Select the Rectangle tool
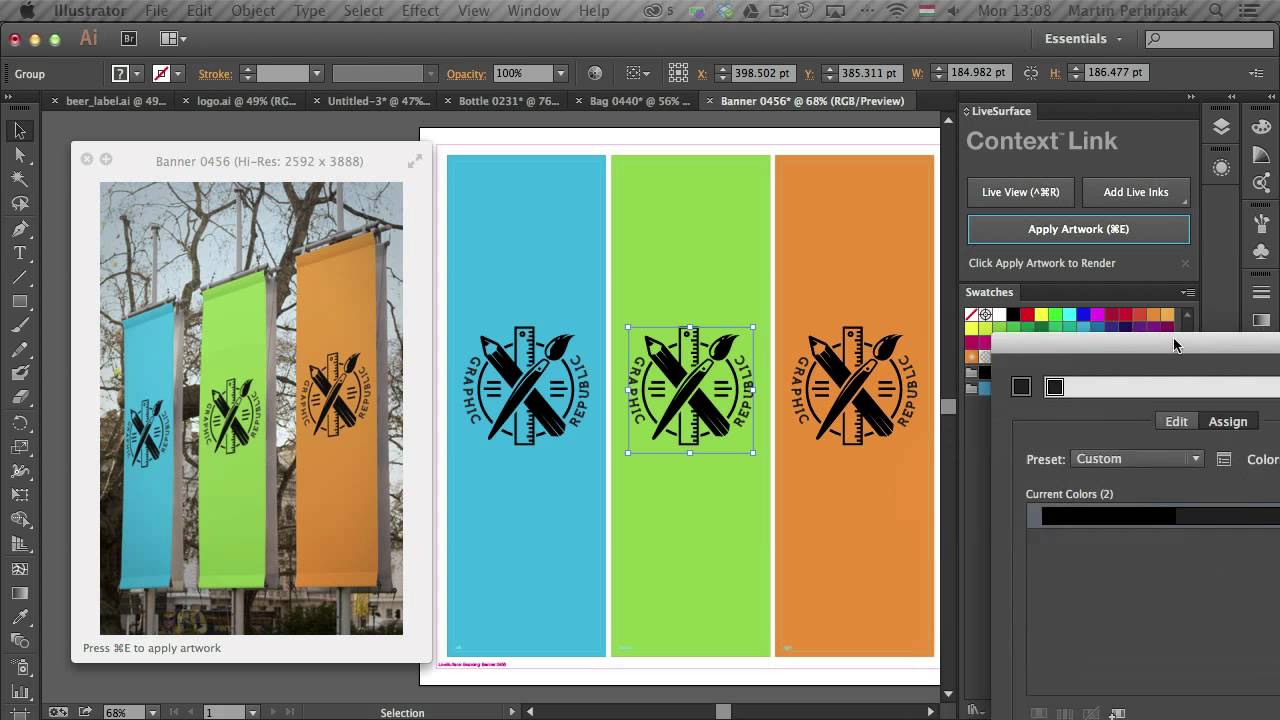The image size is (1280, 720). (20, 301)
